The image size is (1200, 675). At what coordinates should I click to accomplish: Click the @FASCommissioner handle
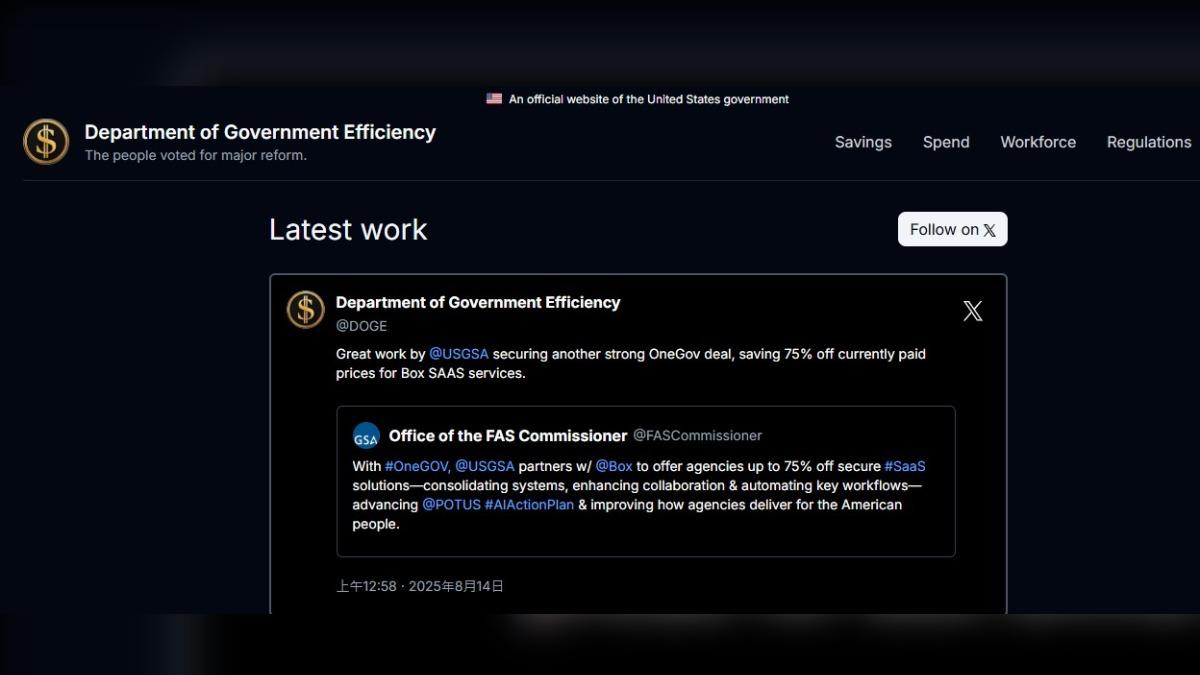697,436
